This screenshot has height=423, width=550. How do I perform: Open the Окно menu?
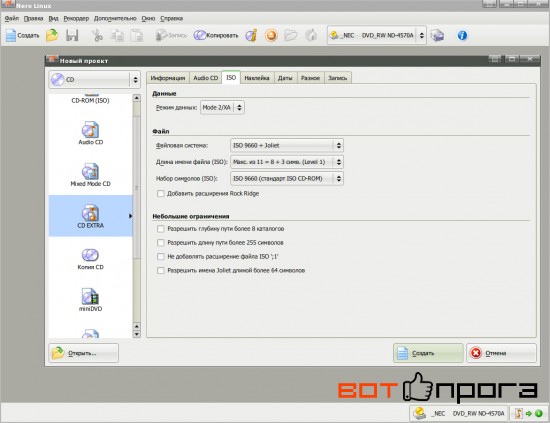pyautogui.click(x=148, y=18)
